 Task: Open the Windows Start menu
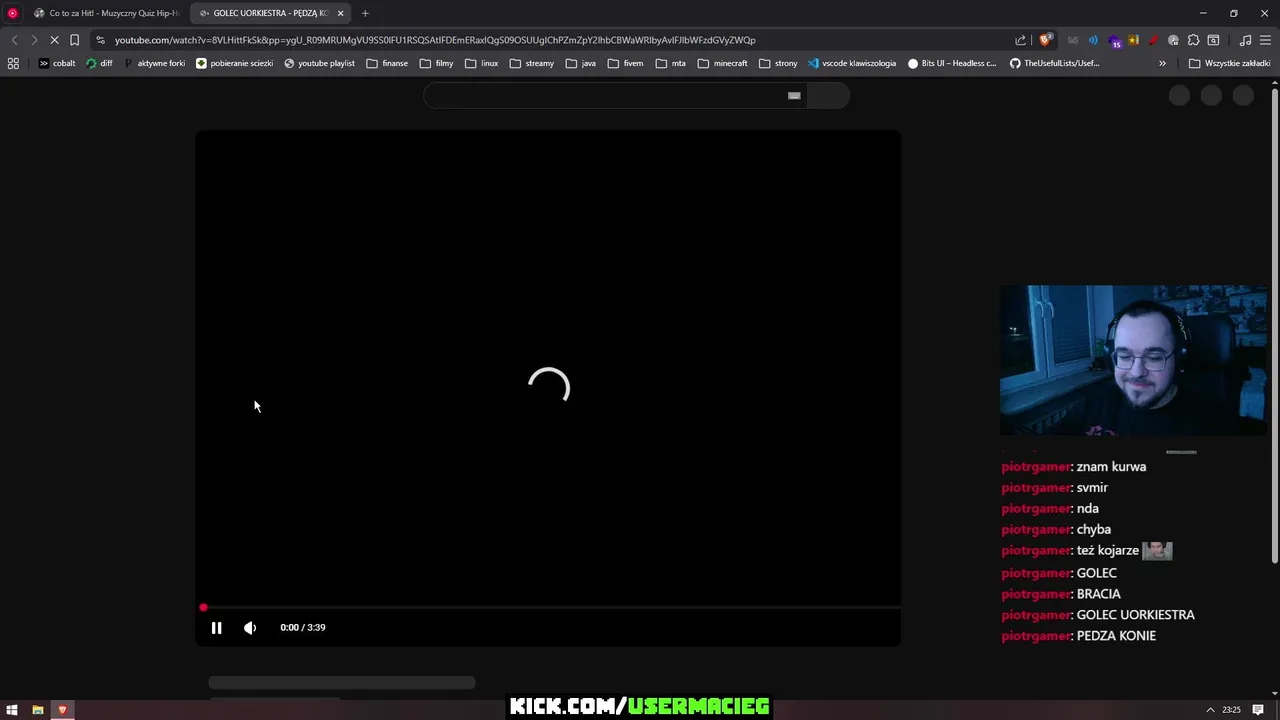tap(12, 710)
